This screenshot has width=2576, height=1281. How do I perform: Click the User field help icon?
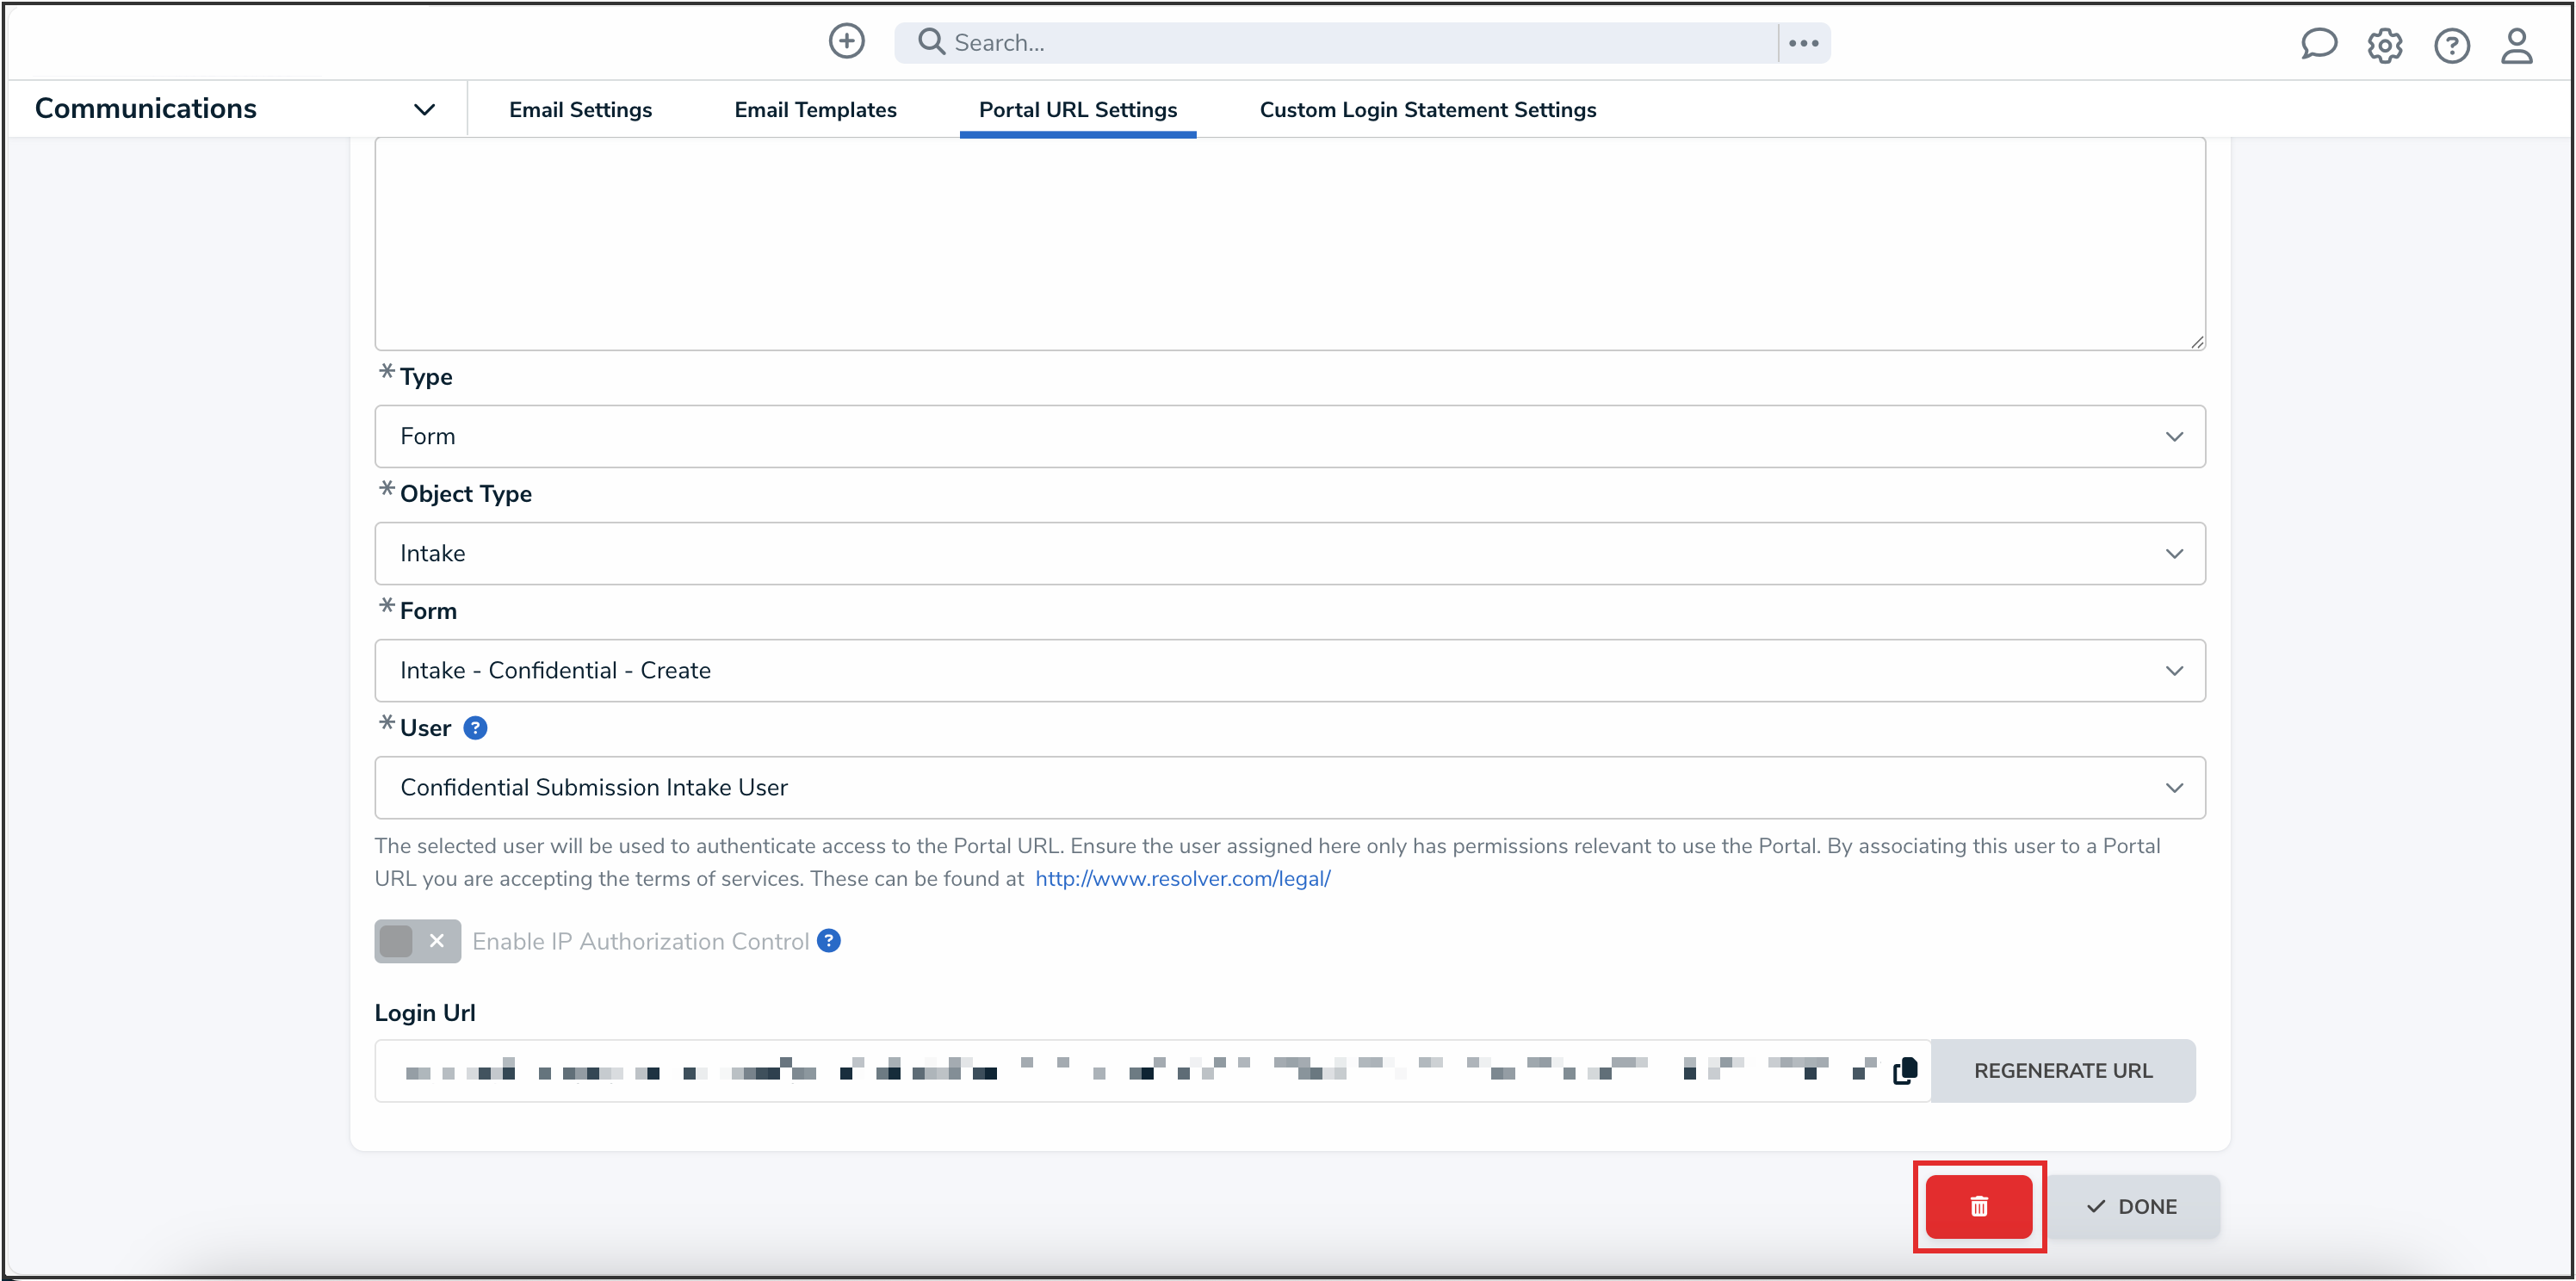tap(476, 728)
